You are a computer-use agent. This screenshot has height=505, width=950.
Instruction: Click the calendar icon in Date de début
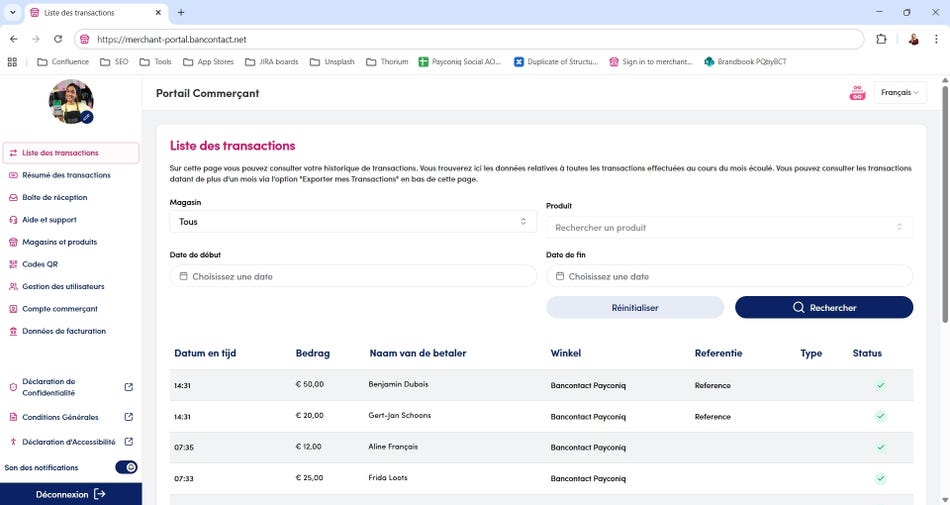coord(183,276)
